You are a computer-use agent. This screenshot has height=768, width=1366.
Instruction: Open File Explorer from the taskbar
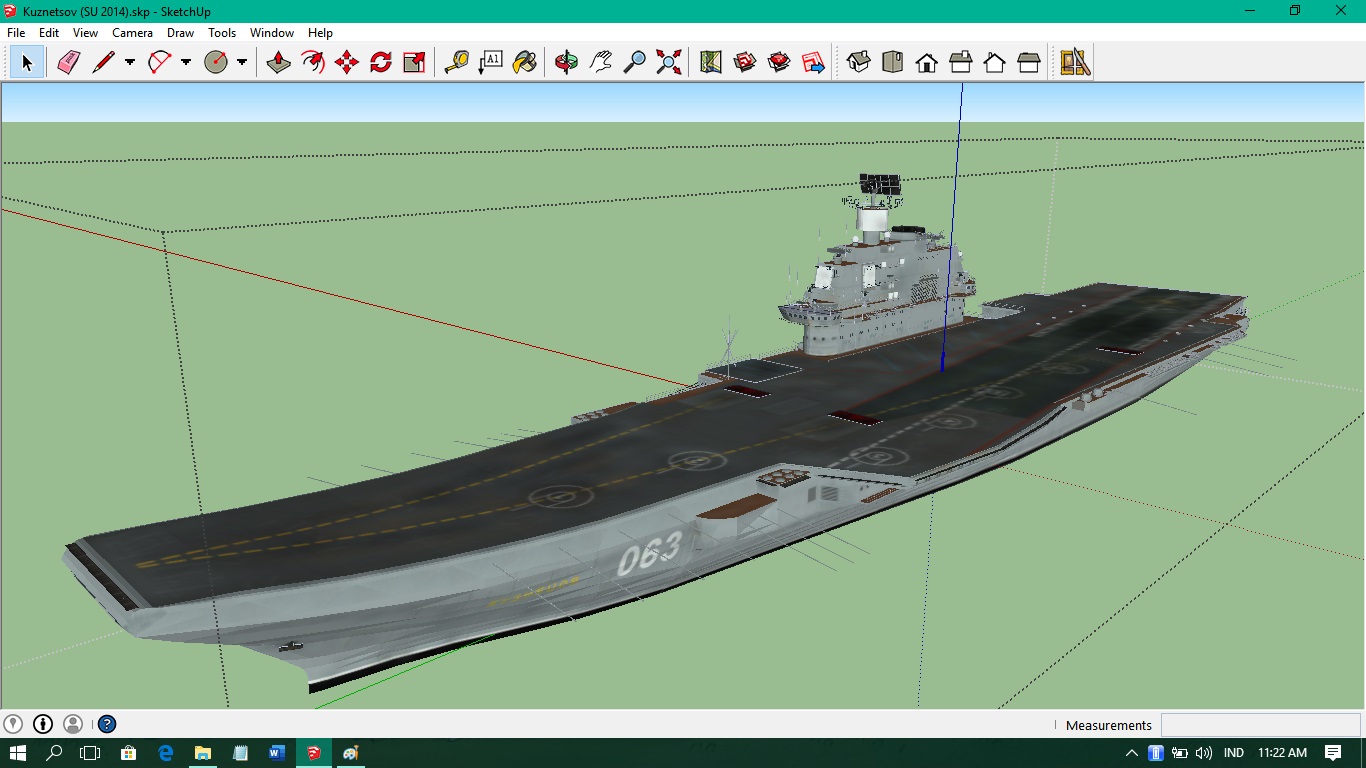[x=203, y=753]
